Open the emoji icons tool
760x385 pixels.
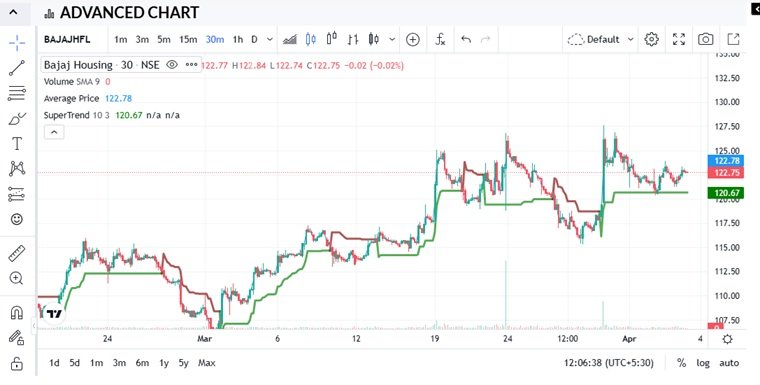(17, 219)
